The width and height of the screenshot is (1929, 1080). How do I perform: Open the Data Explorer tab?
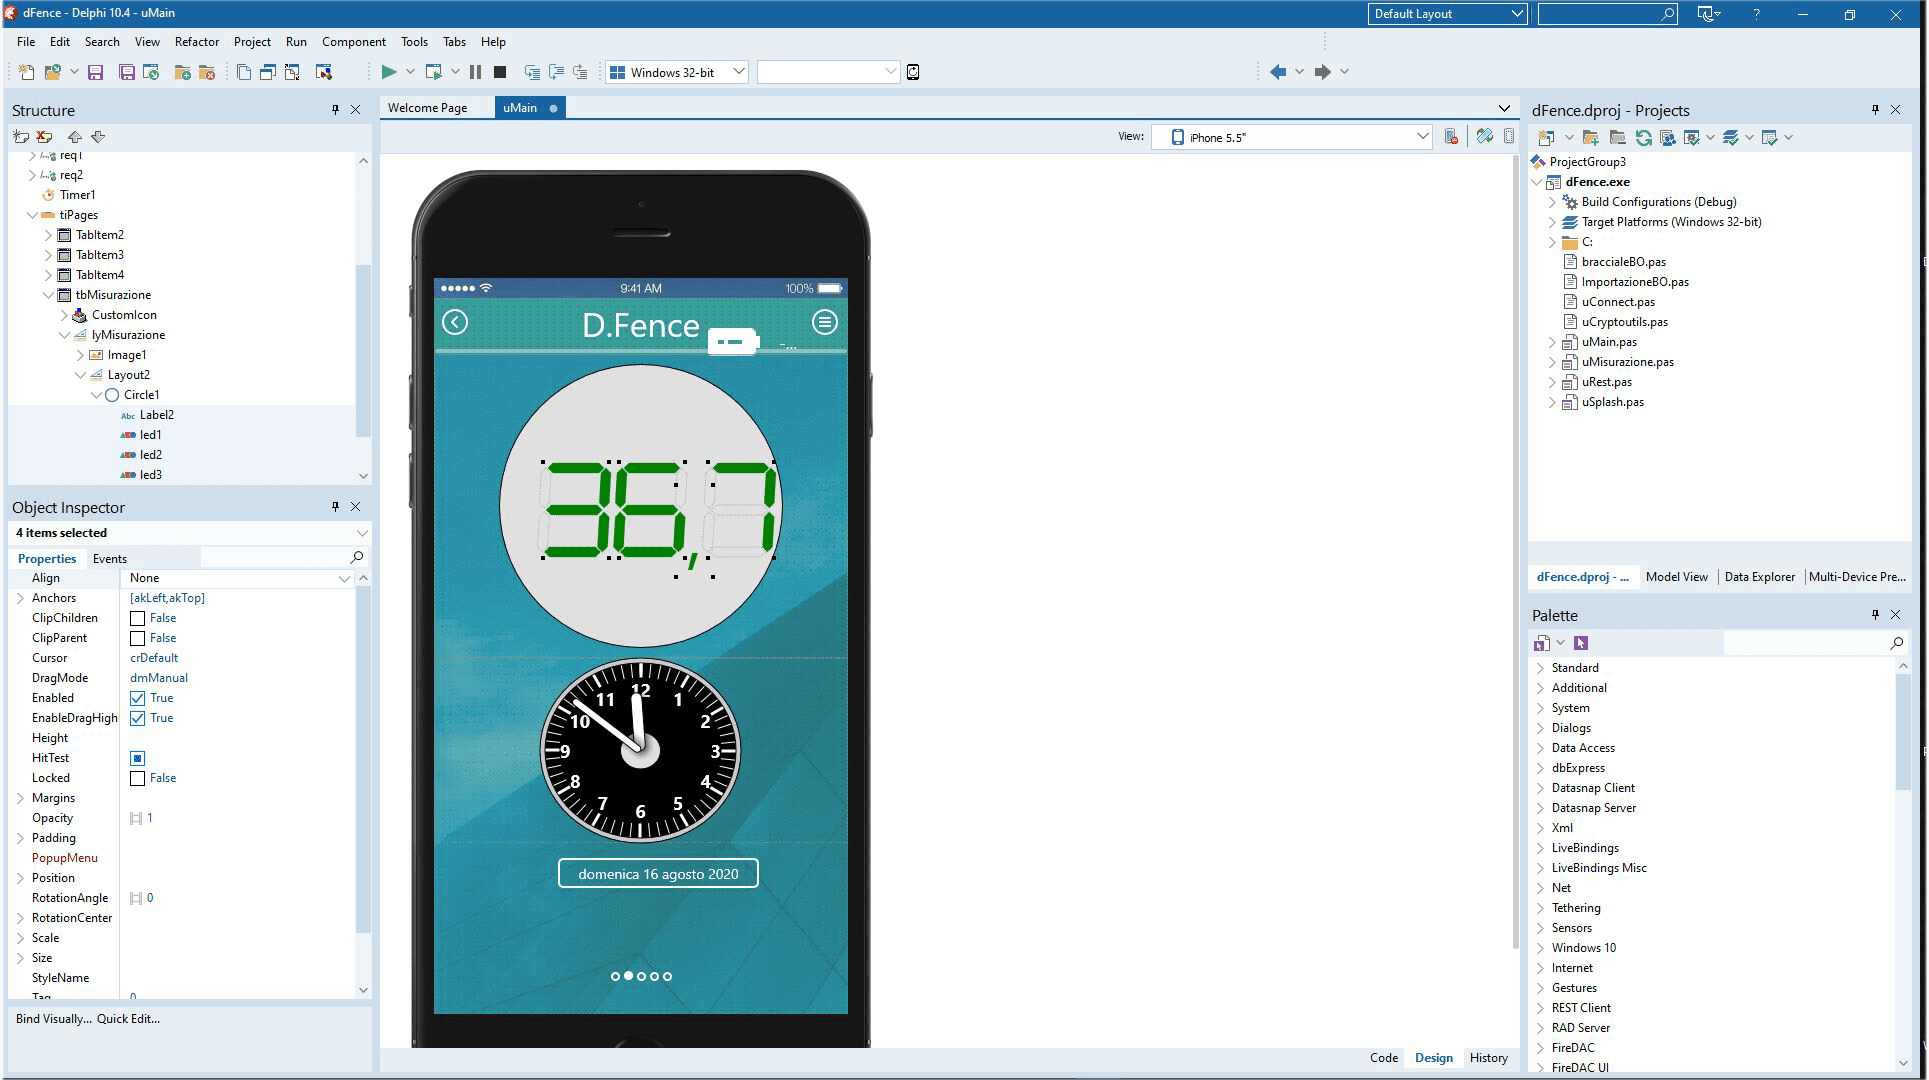1760,577
